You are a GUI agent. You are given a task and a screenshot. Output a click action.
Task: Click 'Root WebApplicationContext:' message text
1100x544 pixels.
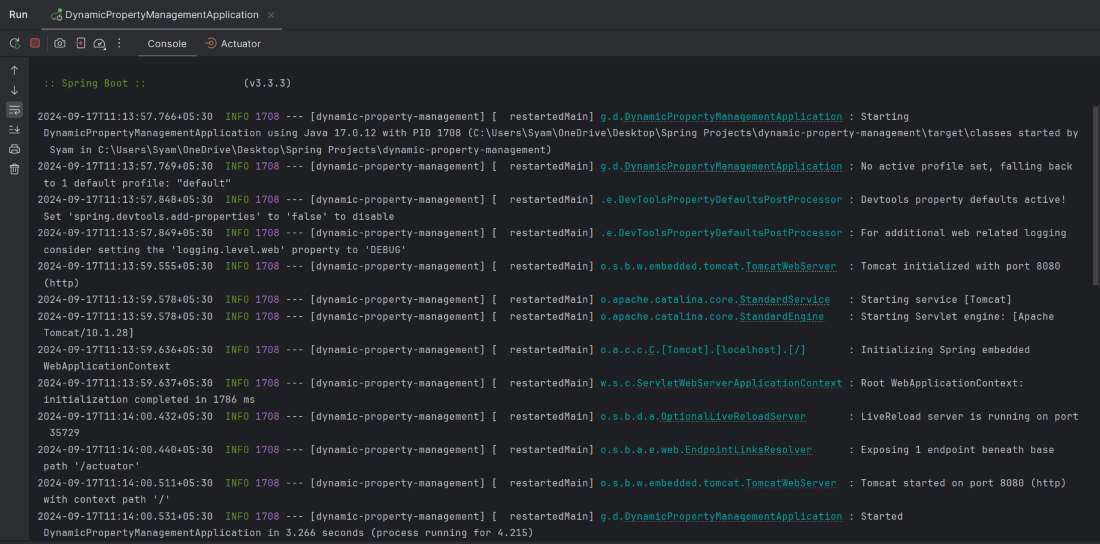tap(942, 383)
